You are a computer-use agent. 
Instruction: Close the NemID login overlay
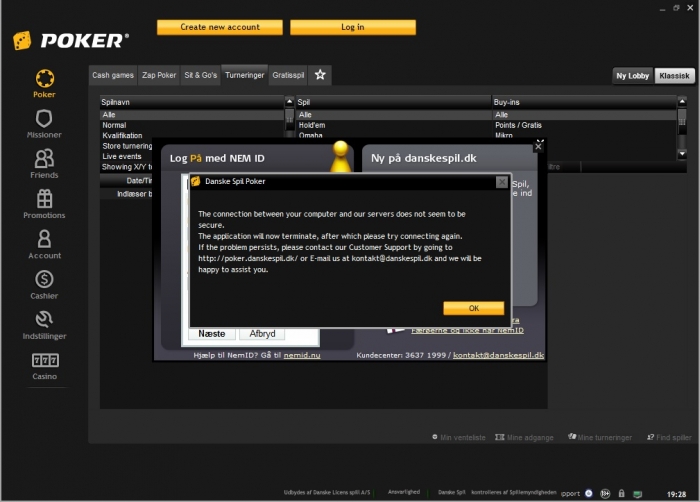click(x=539, y=146)
